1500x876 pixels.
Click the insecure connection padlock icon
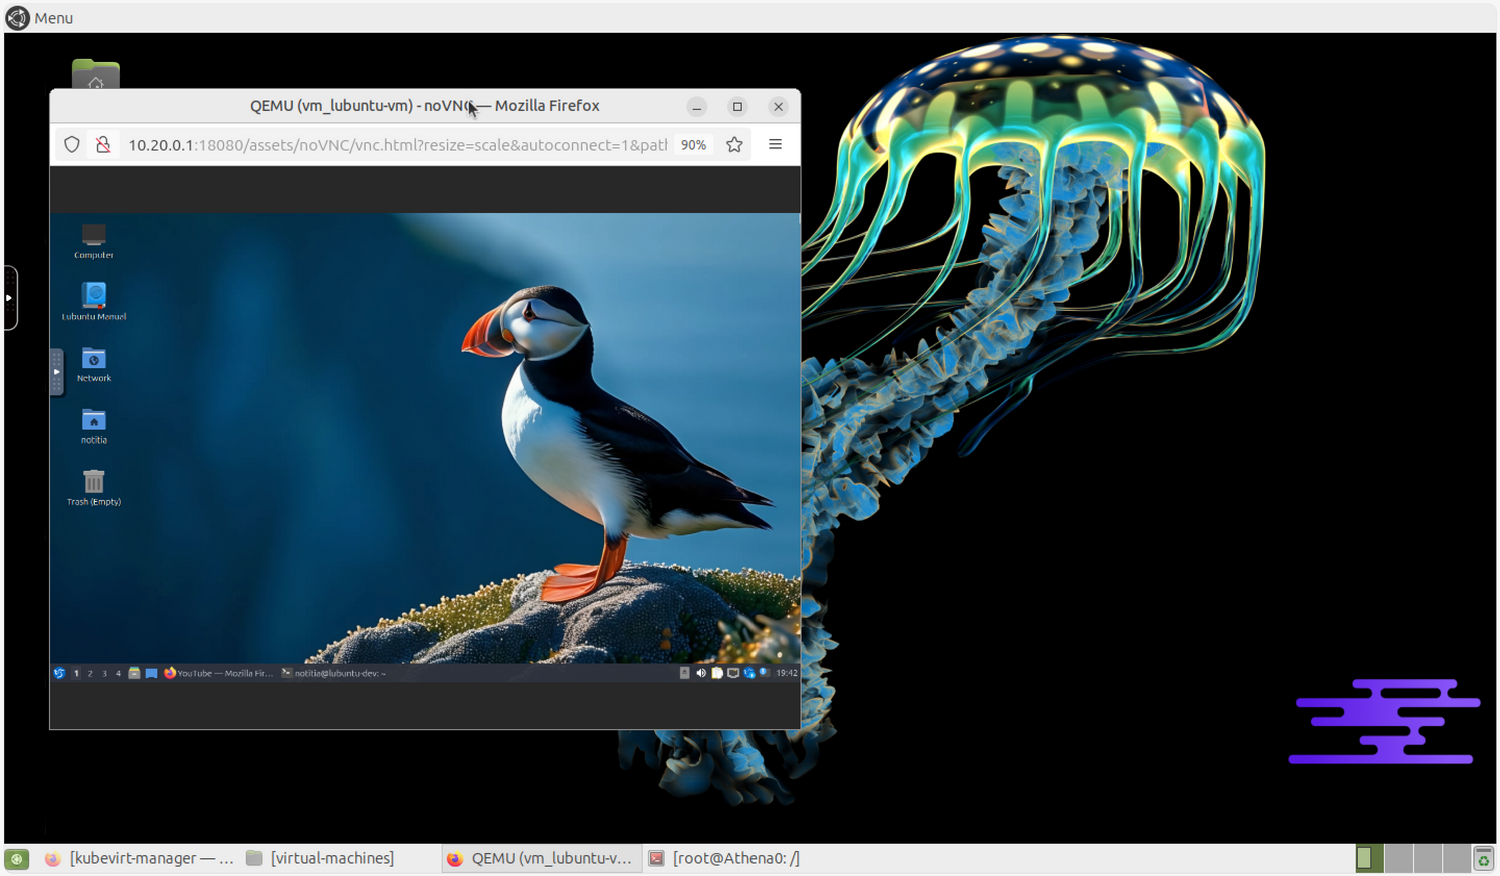click(x=103, y=145)
